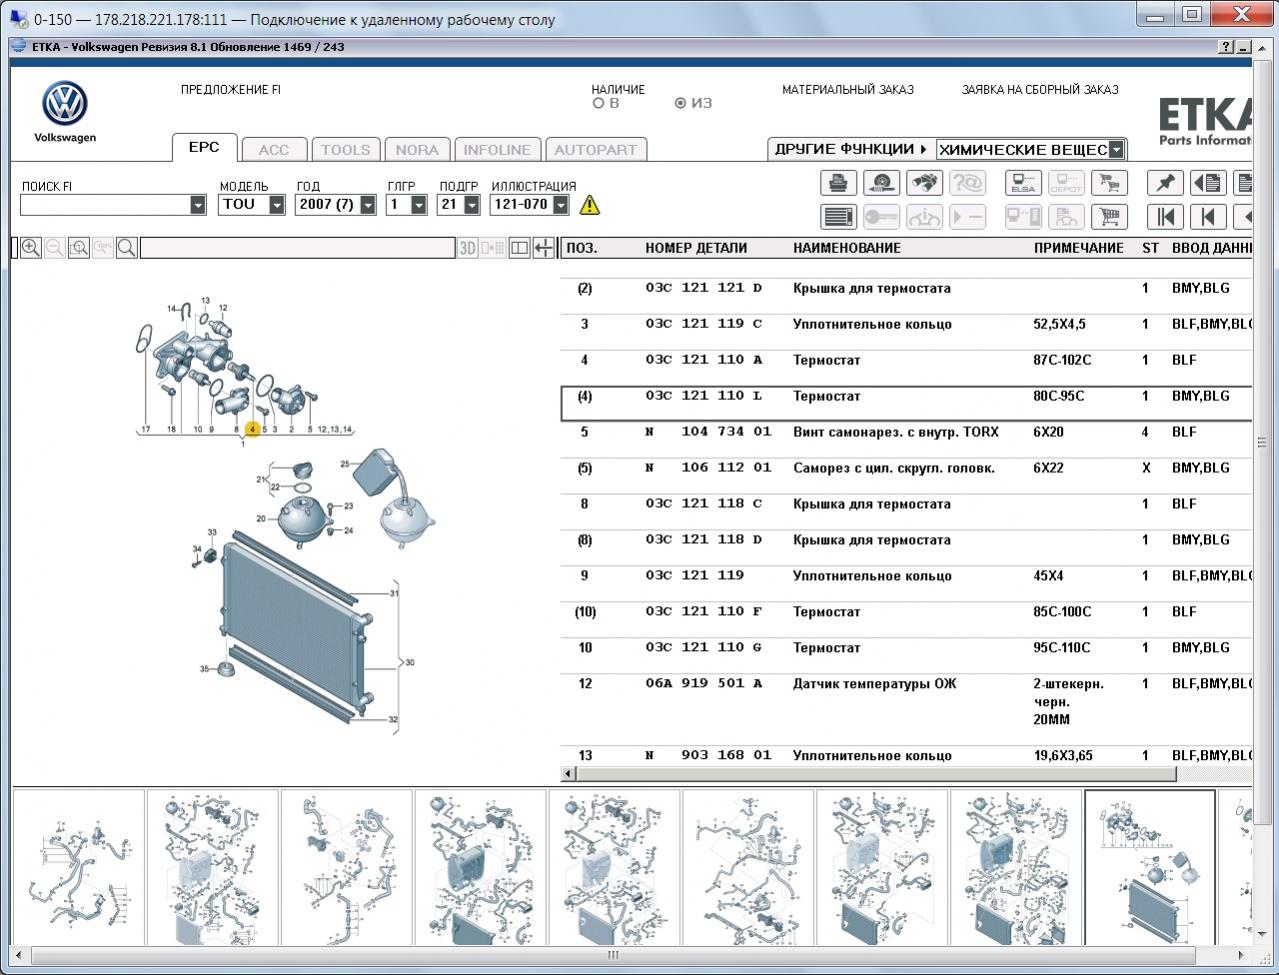
Task: Click 'Винт самонарез. с внутр. TORX' row
Action: click(x=907, y=432)
